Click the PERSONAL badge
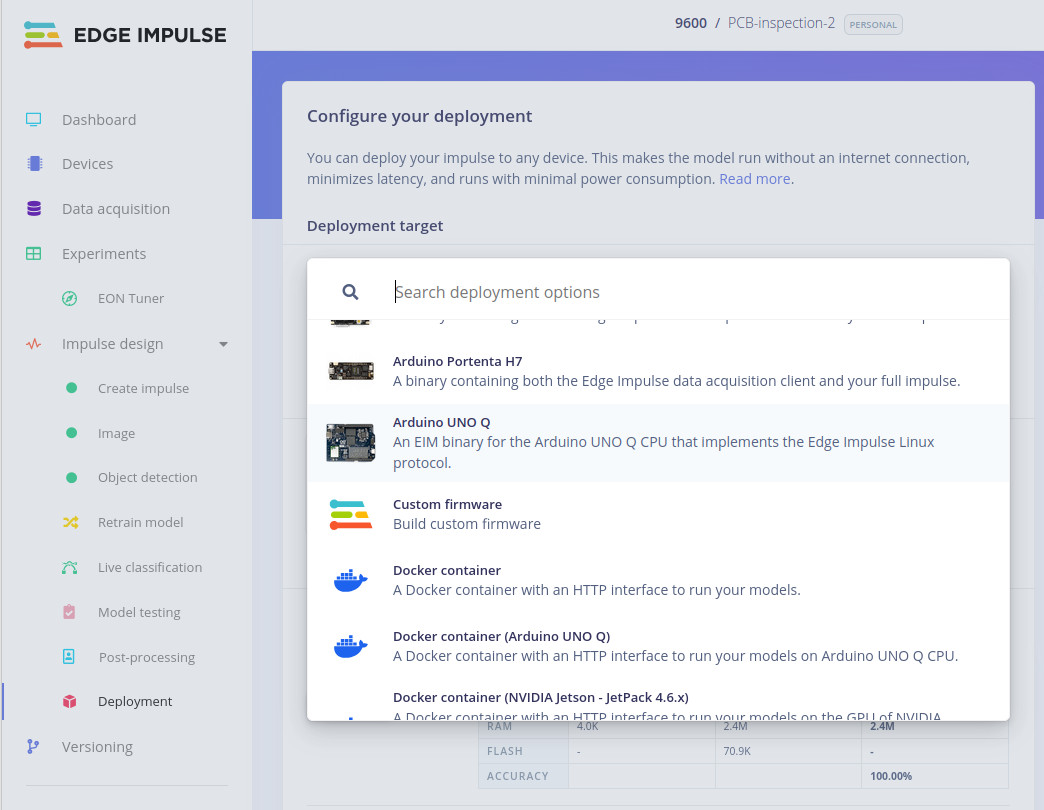 [x=873, y=25]
